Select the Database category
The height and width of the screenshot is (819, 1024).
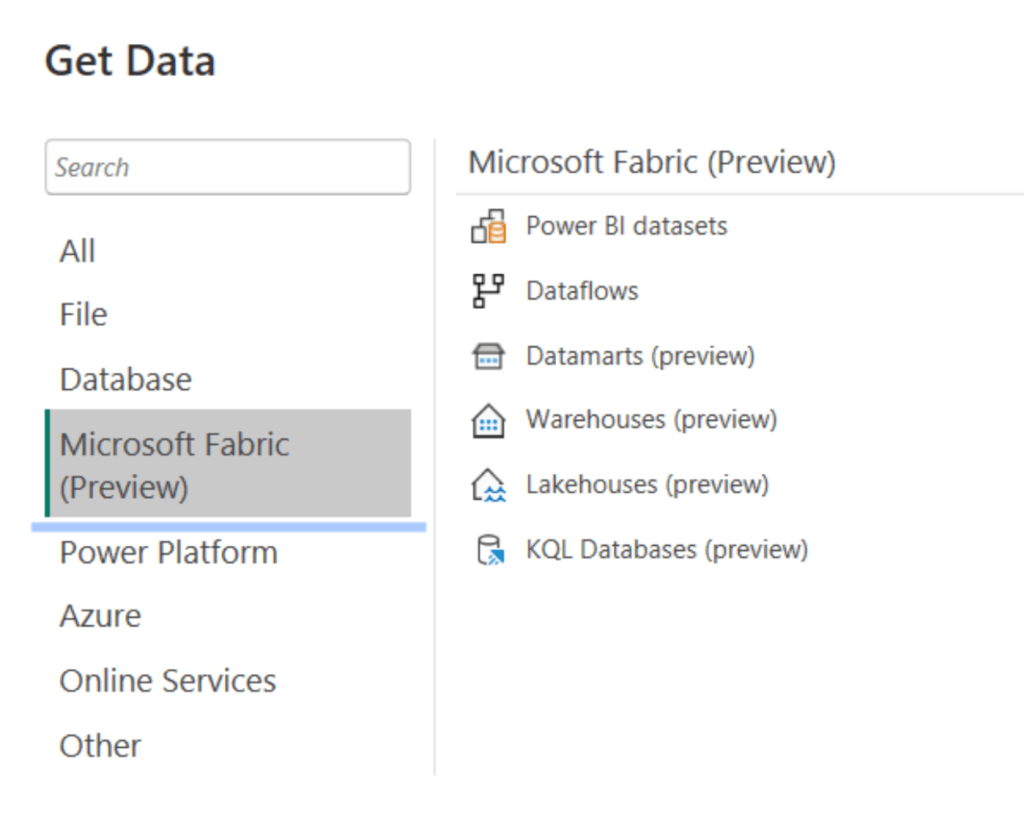coord(126,380)
